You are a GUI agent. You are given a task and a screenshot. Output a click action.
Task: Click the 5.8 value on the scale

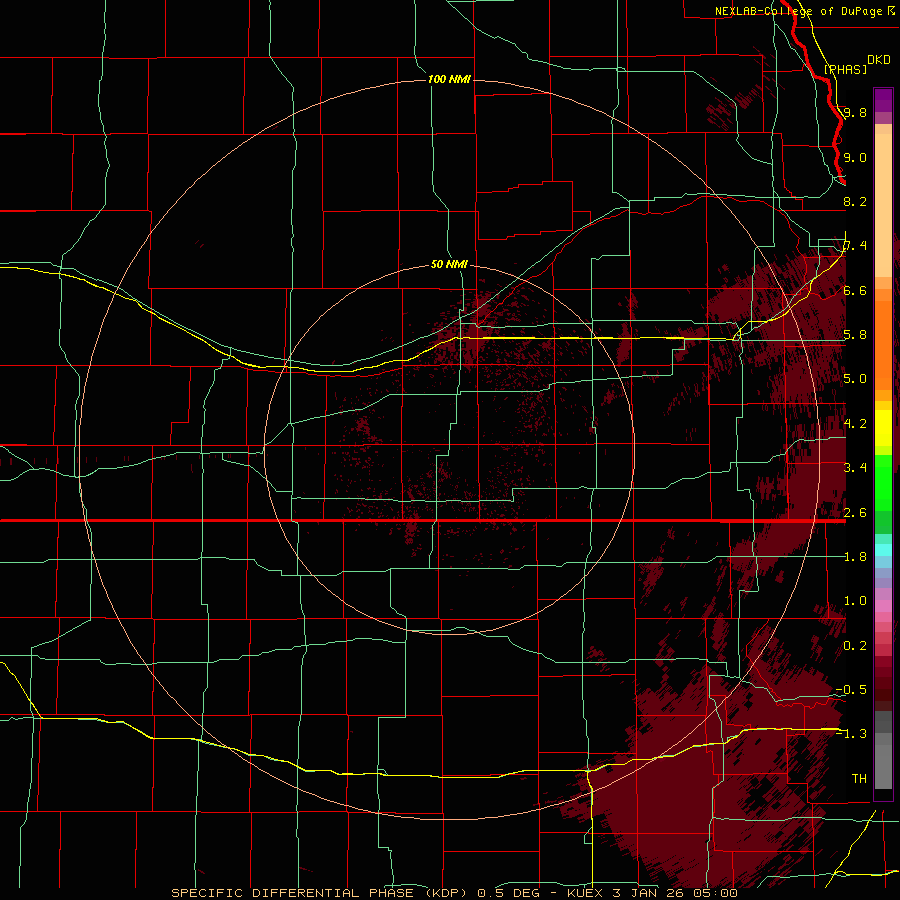855,335
